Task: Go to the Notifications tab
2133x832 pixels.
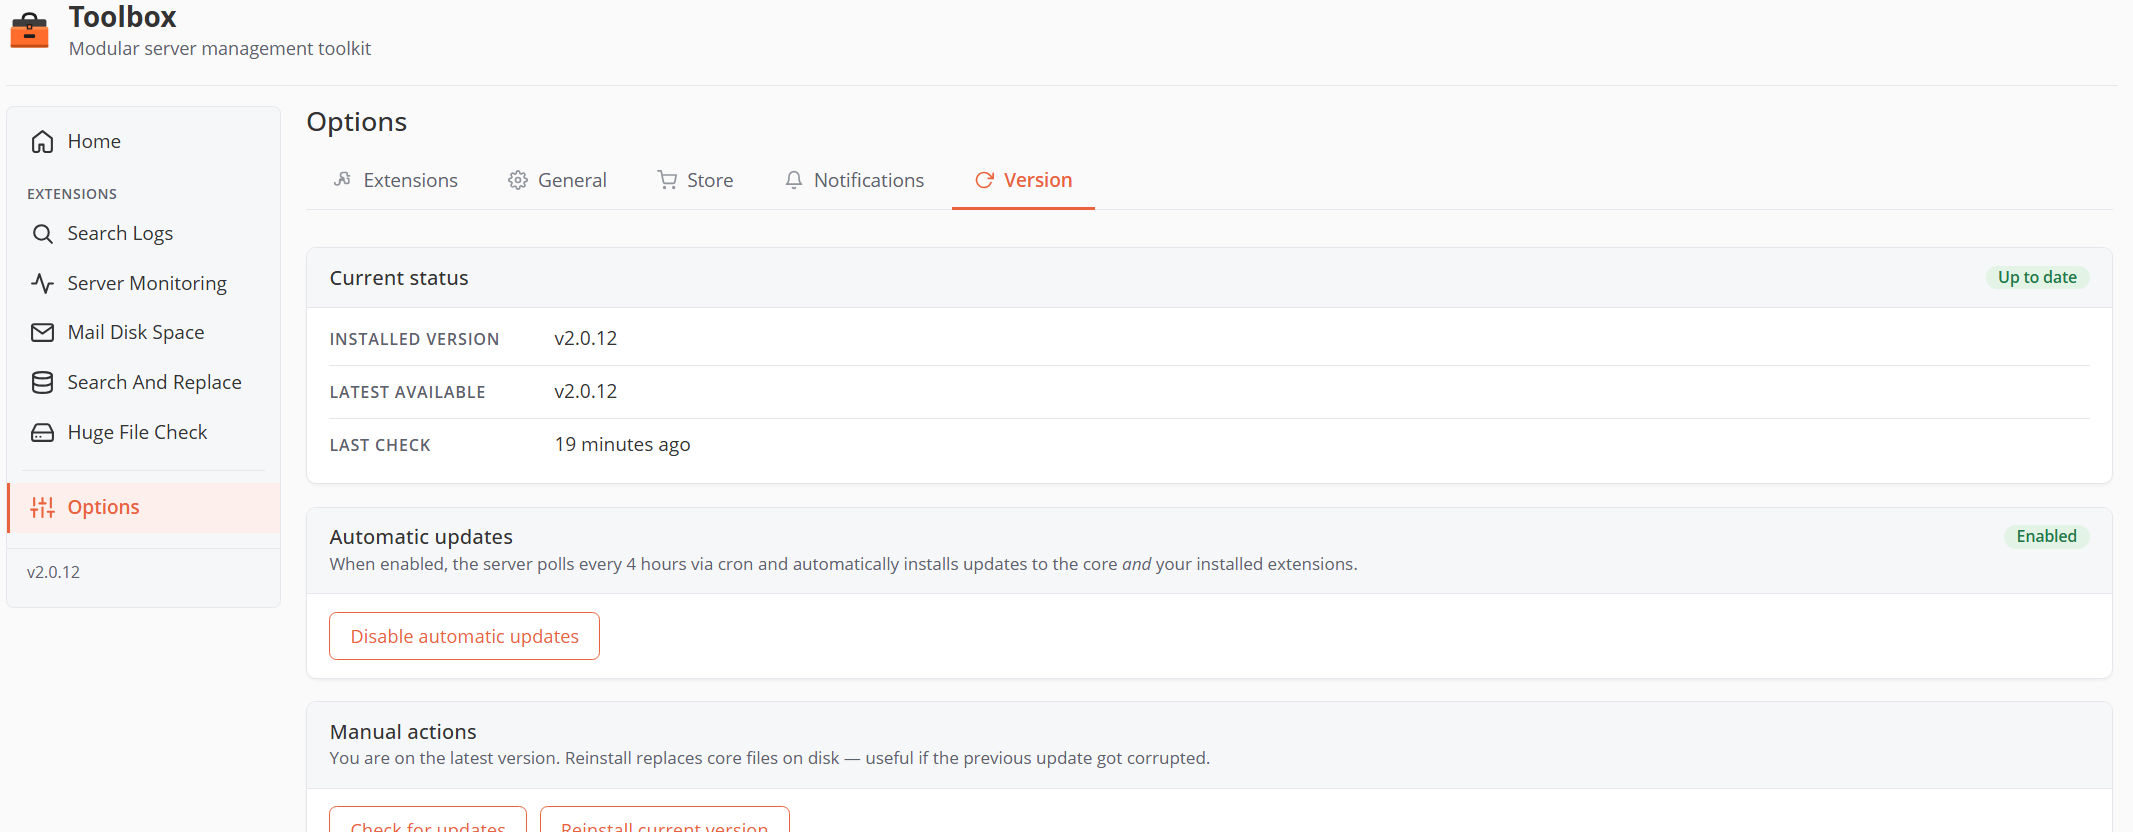Action: pyautogui.click(x=854, y=180)
